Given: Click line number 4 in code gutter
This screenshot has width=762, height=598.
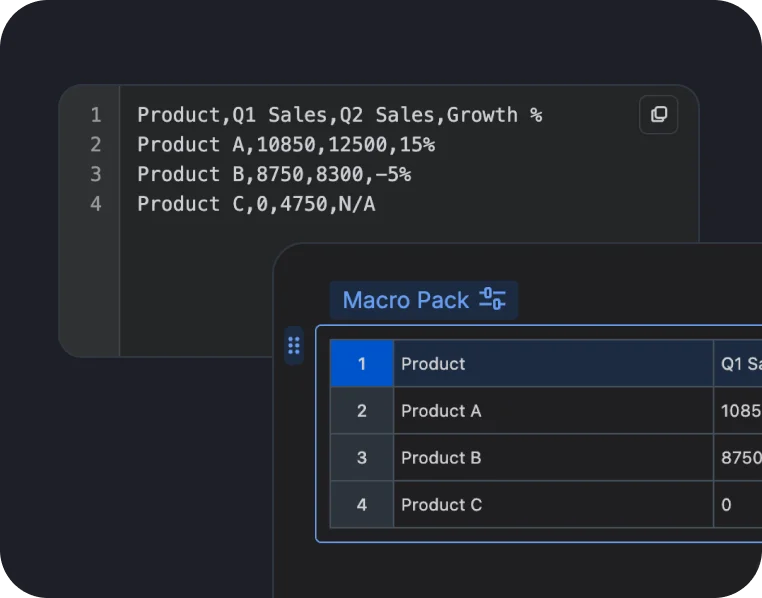Looking at the screenshot, I should point(96,204).
